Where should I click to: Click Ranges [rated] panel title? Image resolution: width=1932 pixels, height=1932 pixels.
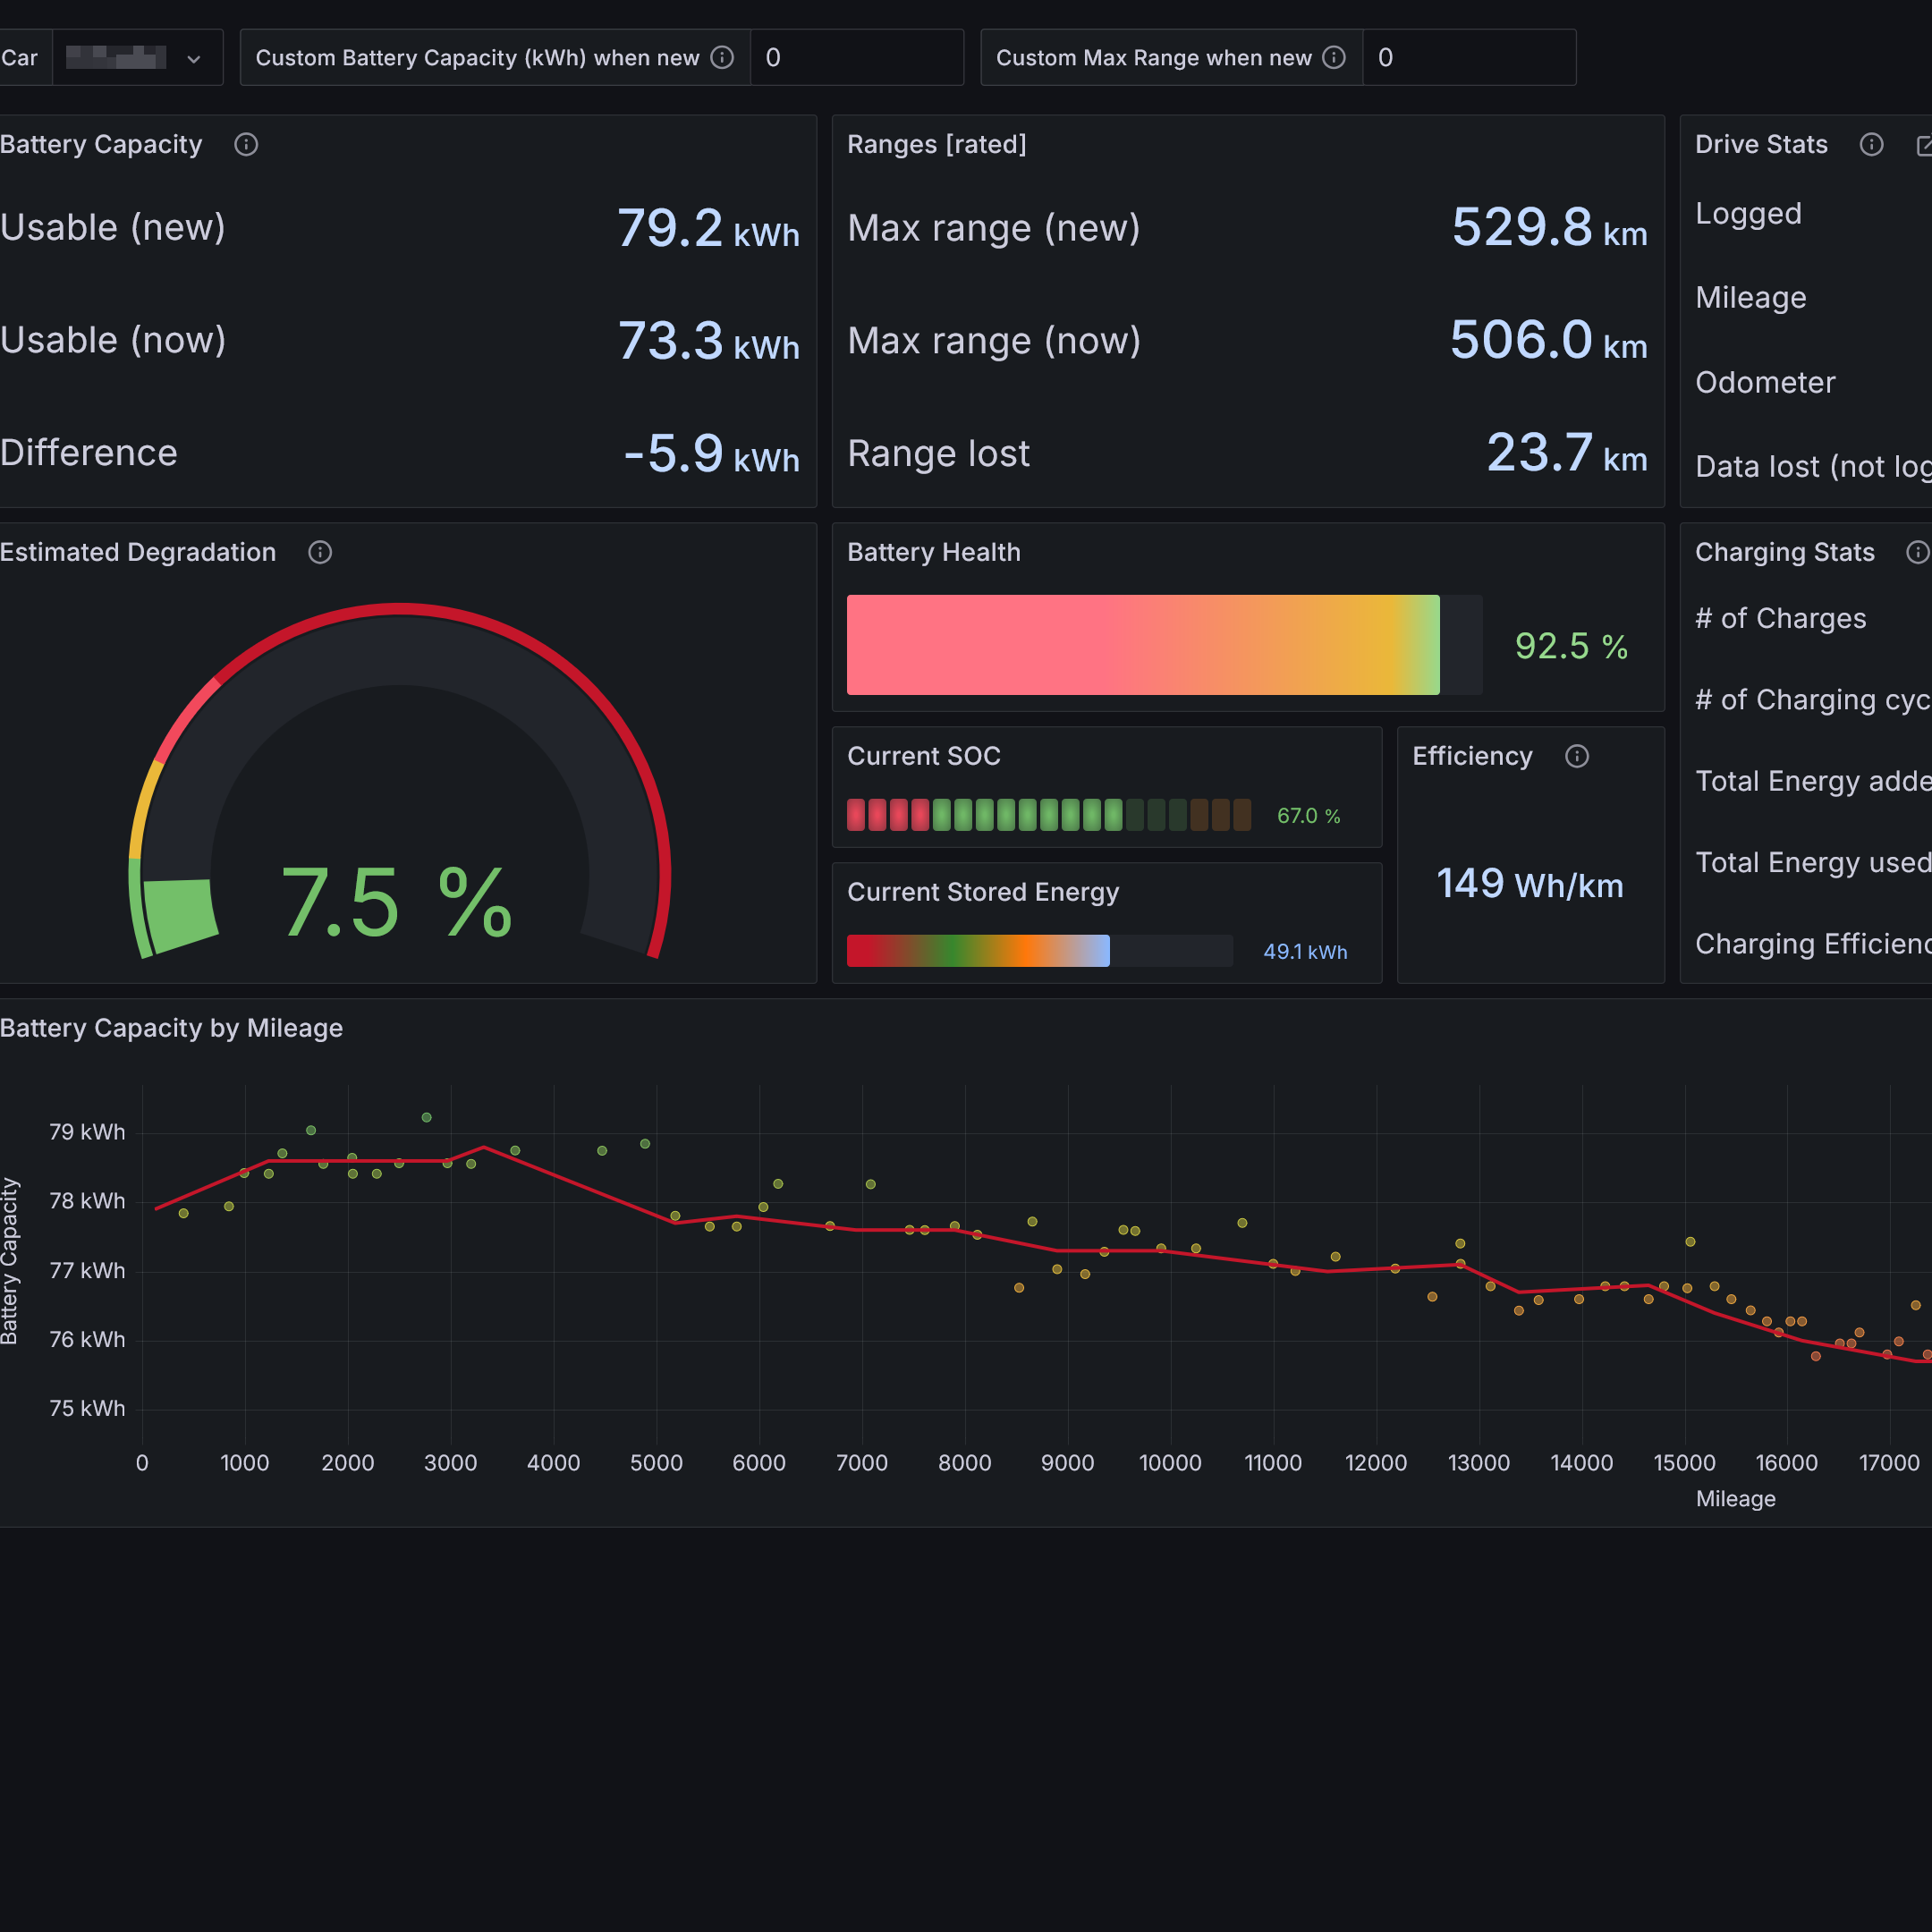[x=937, y=145]
